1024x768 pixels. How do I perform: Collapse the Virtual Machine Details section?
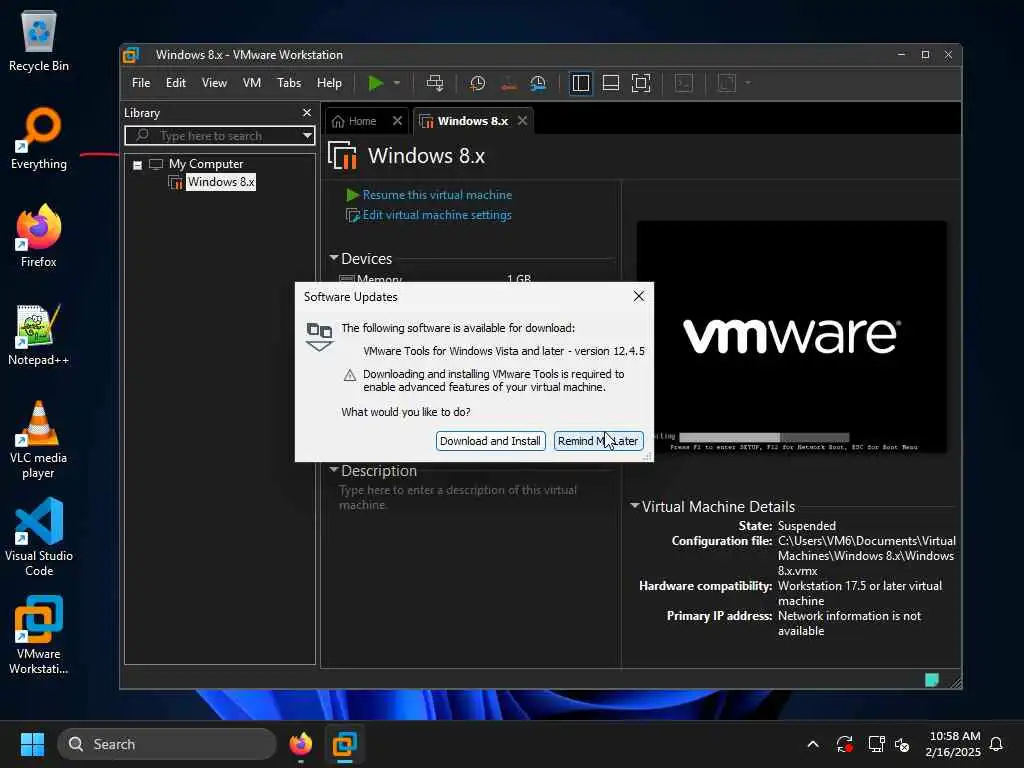634,505
